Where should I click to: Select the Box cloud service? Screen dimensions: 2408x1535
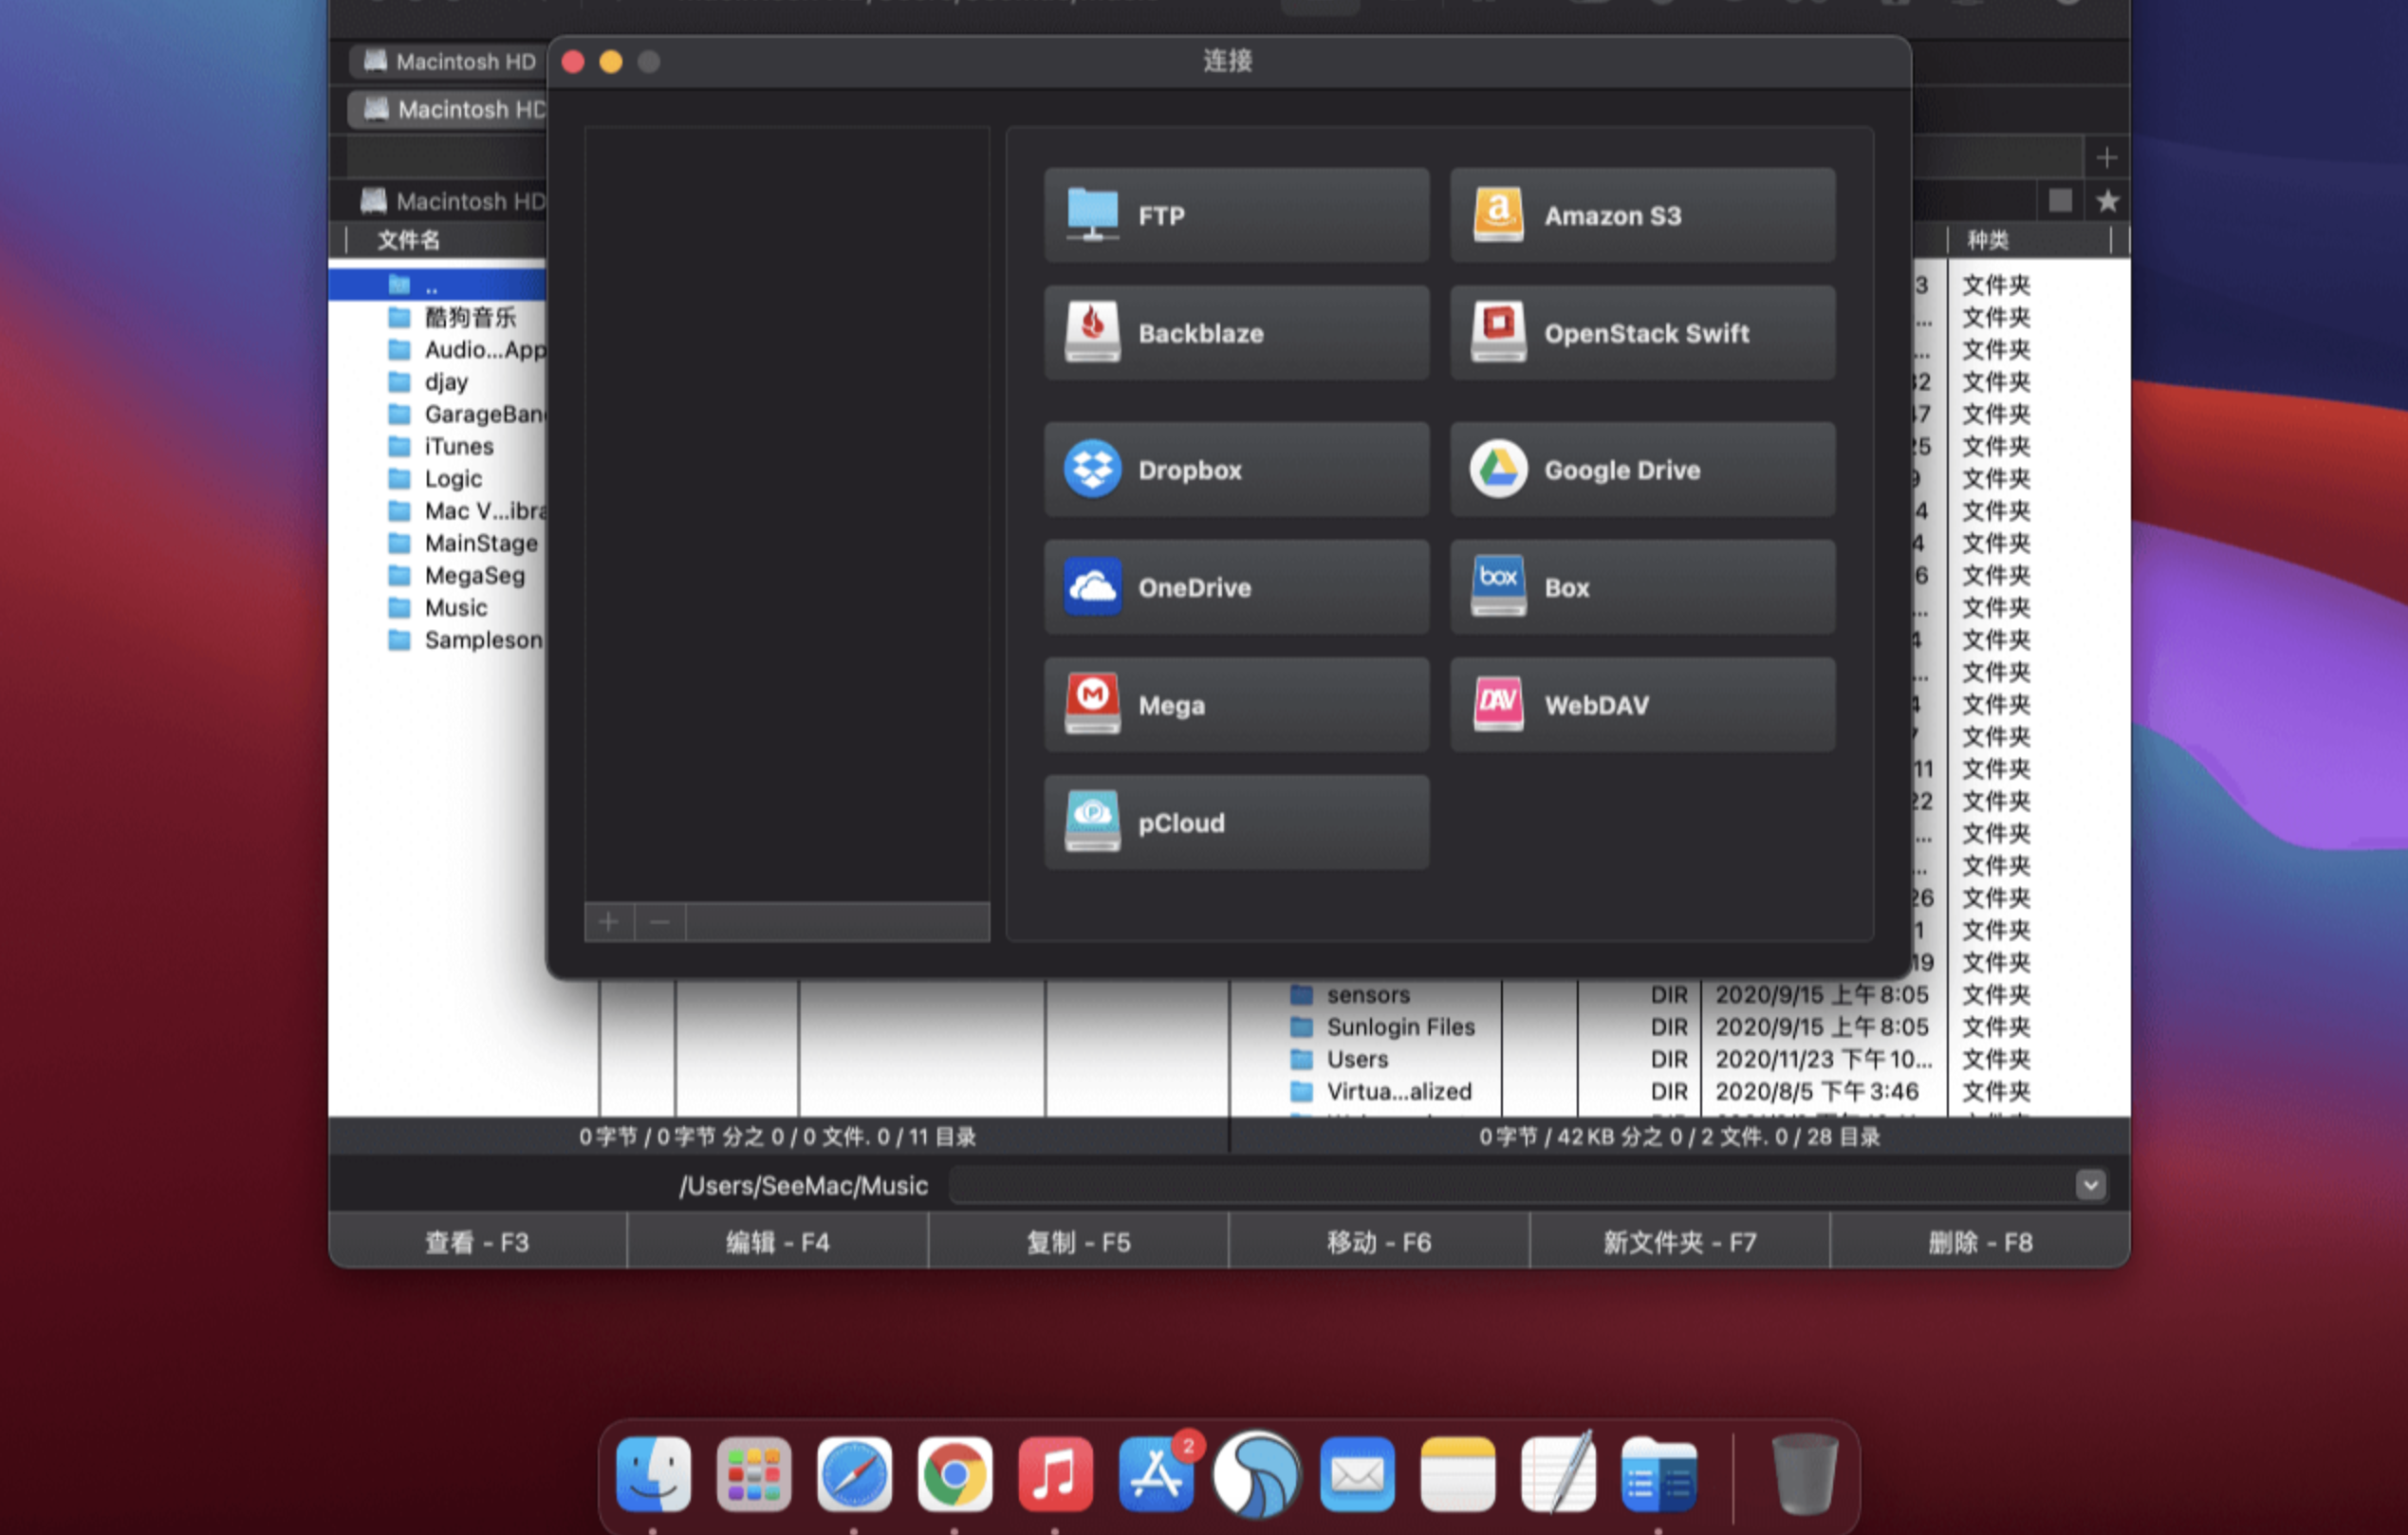[x=1640, y=587]
